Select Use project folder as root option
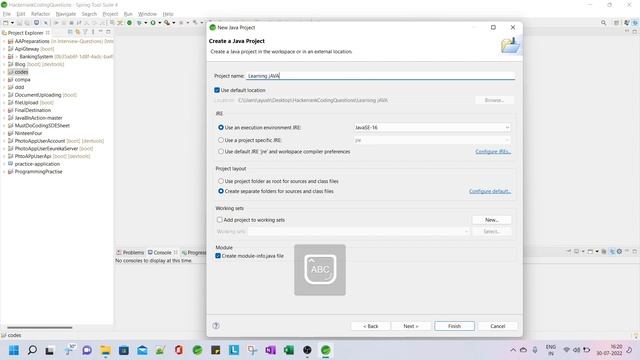This screenshot has width=640, height=360. pos(221,181)
